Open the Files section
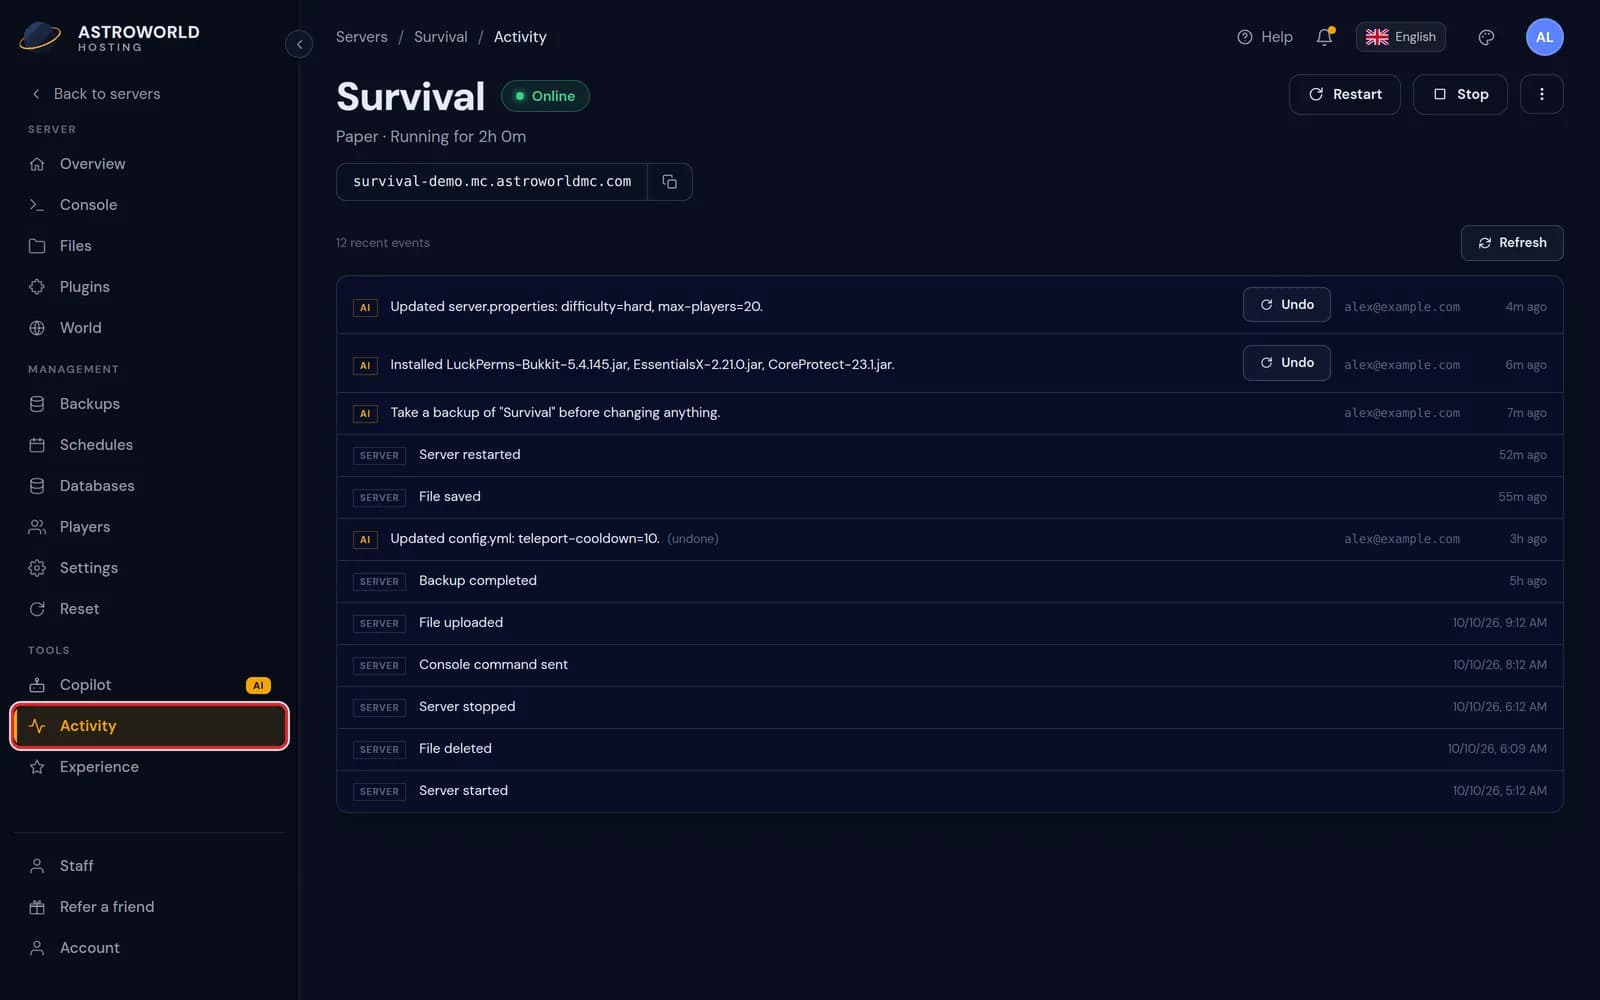Image resolution: width=1600 pixels, height=1000 pixels. (150, 246)
